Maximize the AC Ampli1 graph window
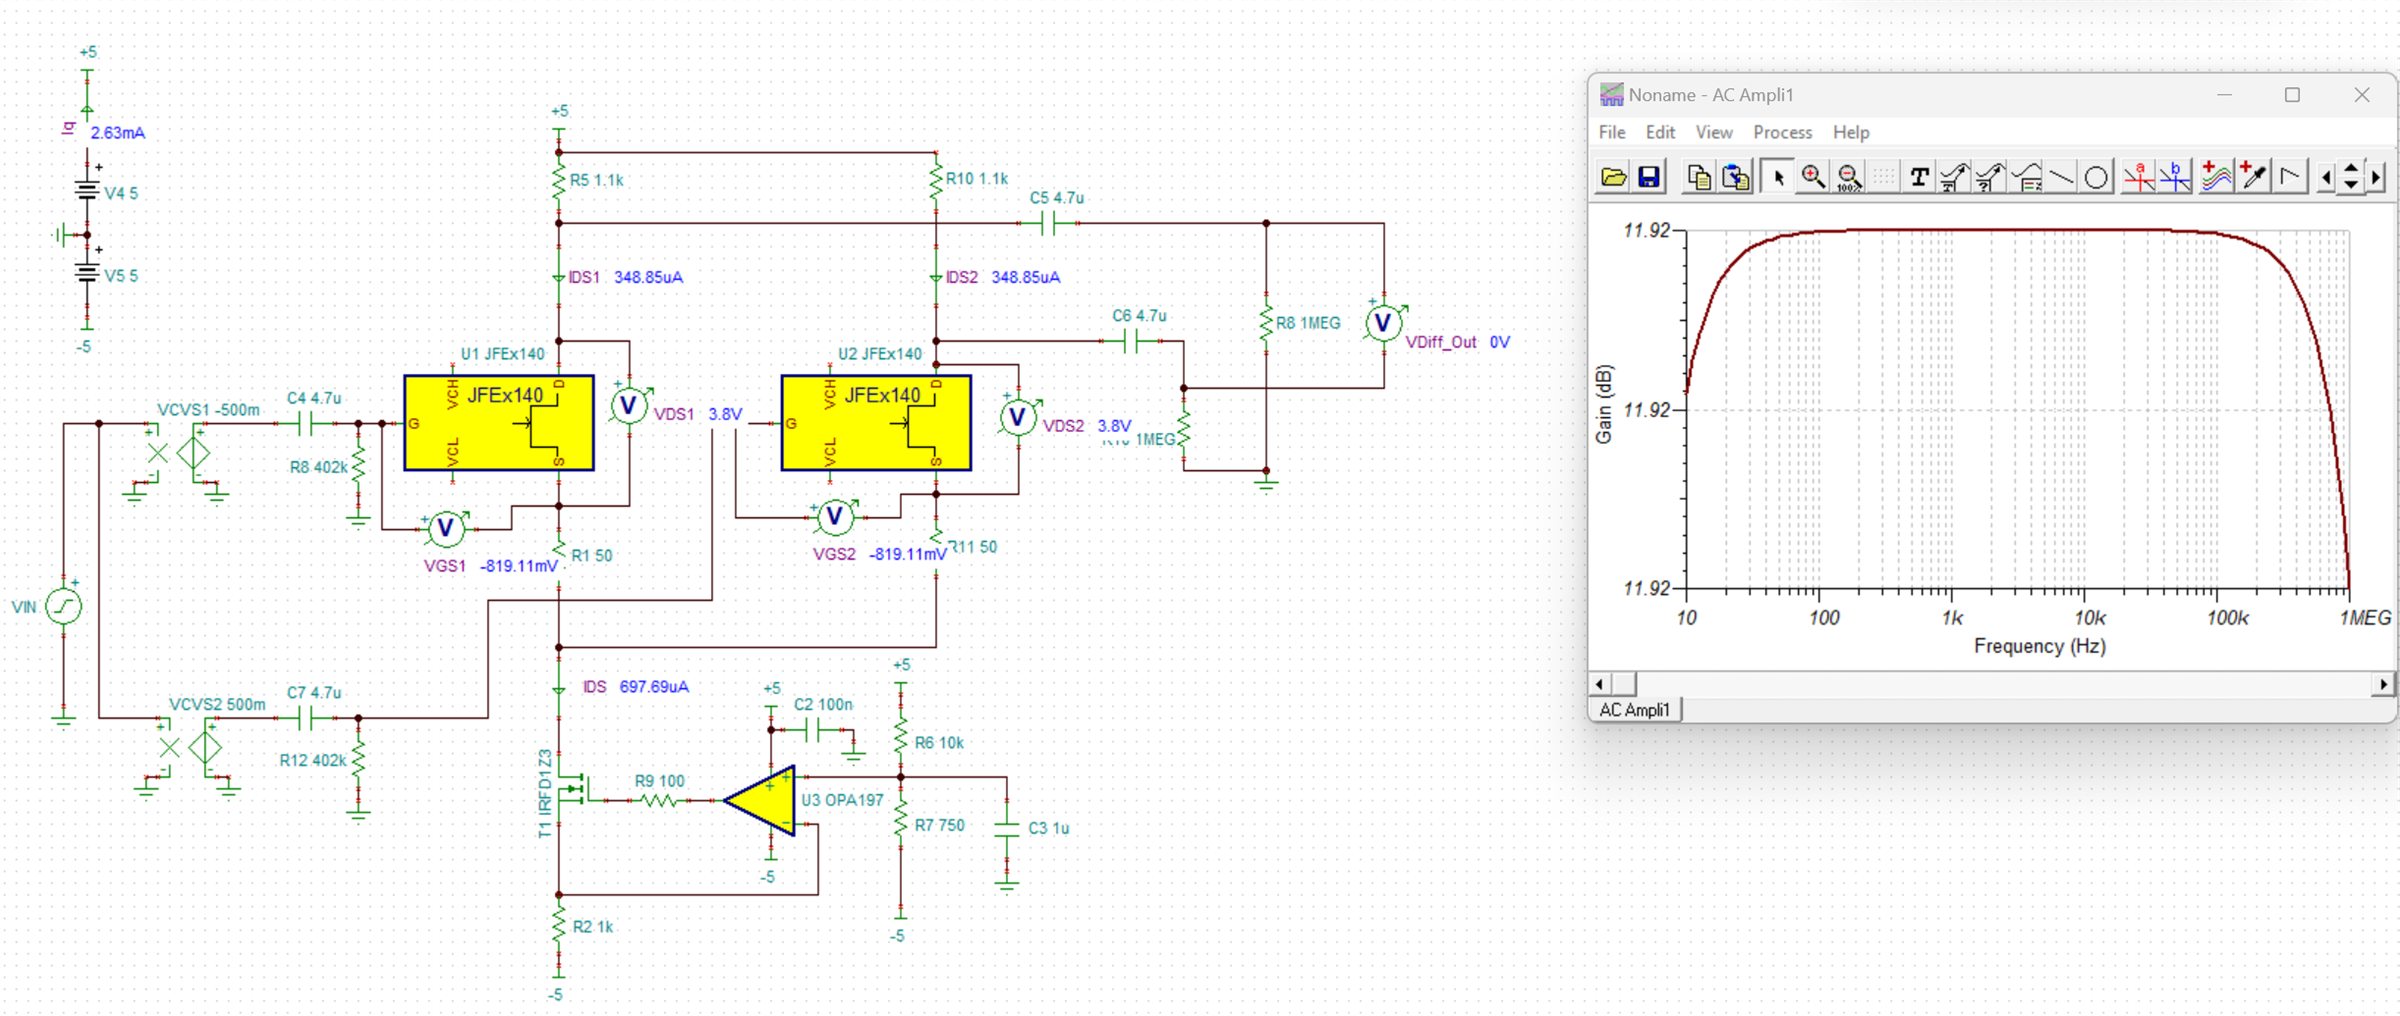Screen dimensions: 2400x1016 point(2292,95)
